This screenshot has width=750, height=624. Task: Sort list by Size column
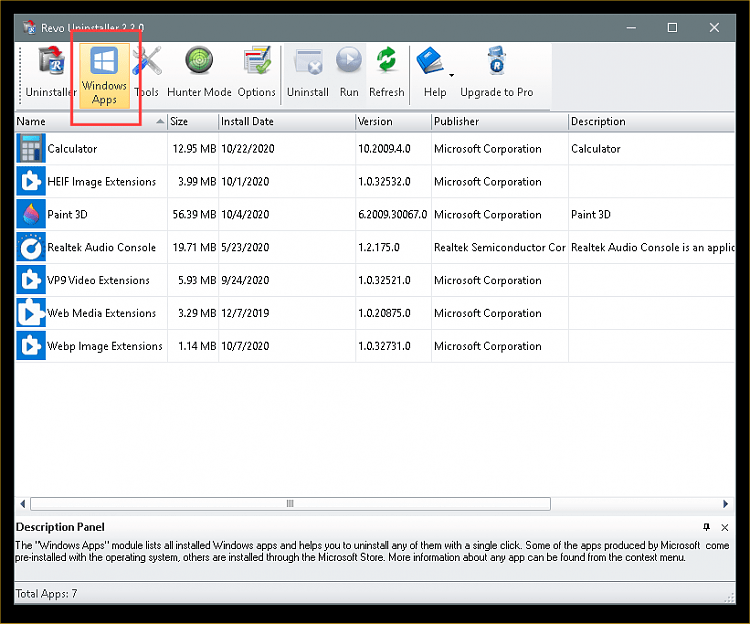(193, 121)
